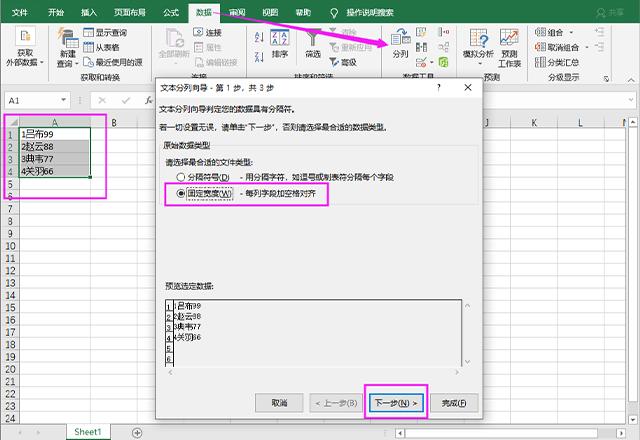Switch to the Insert (插入) tab
This screenshot has width=640, height=440.
pos(89,12)
